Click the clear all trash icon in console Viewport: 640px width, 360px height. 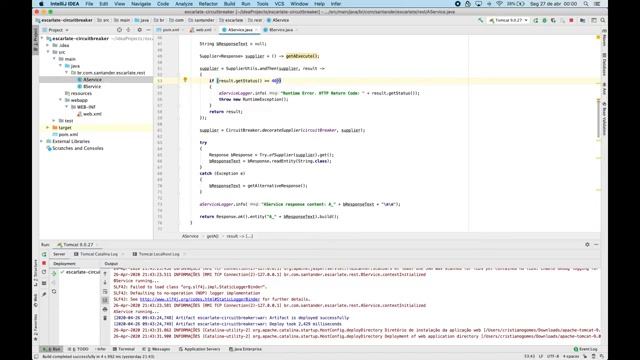tap(105, 318)
